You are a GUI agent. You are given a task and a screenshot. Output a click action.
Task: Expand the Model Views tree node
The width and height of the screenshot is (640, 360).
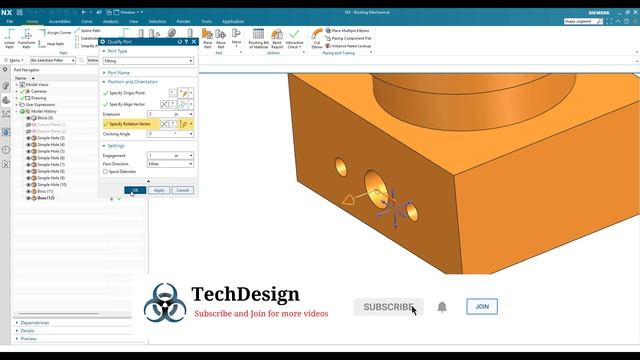pyautogui.click(x=17, y=84)
